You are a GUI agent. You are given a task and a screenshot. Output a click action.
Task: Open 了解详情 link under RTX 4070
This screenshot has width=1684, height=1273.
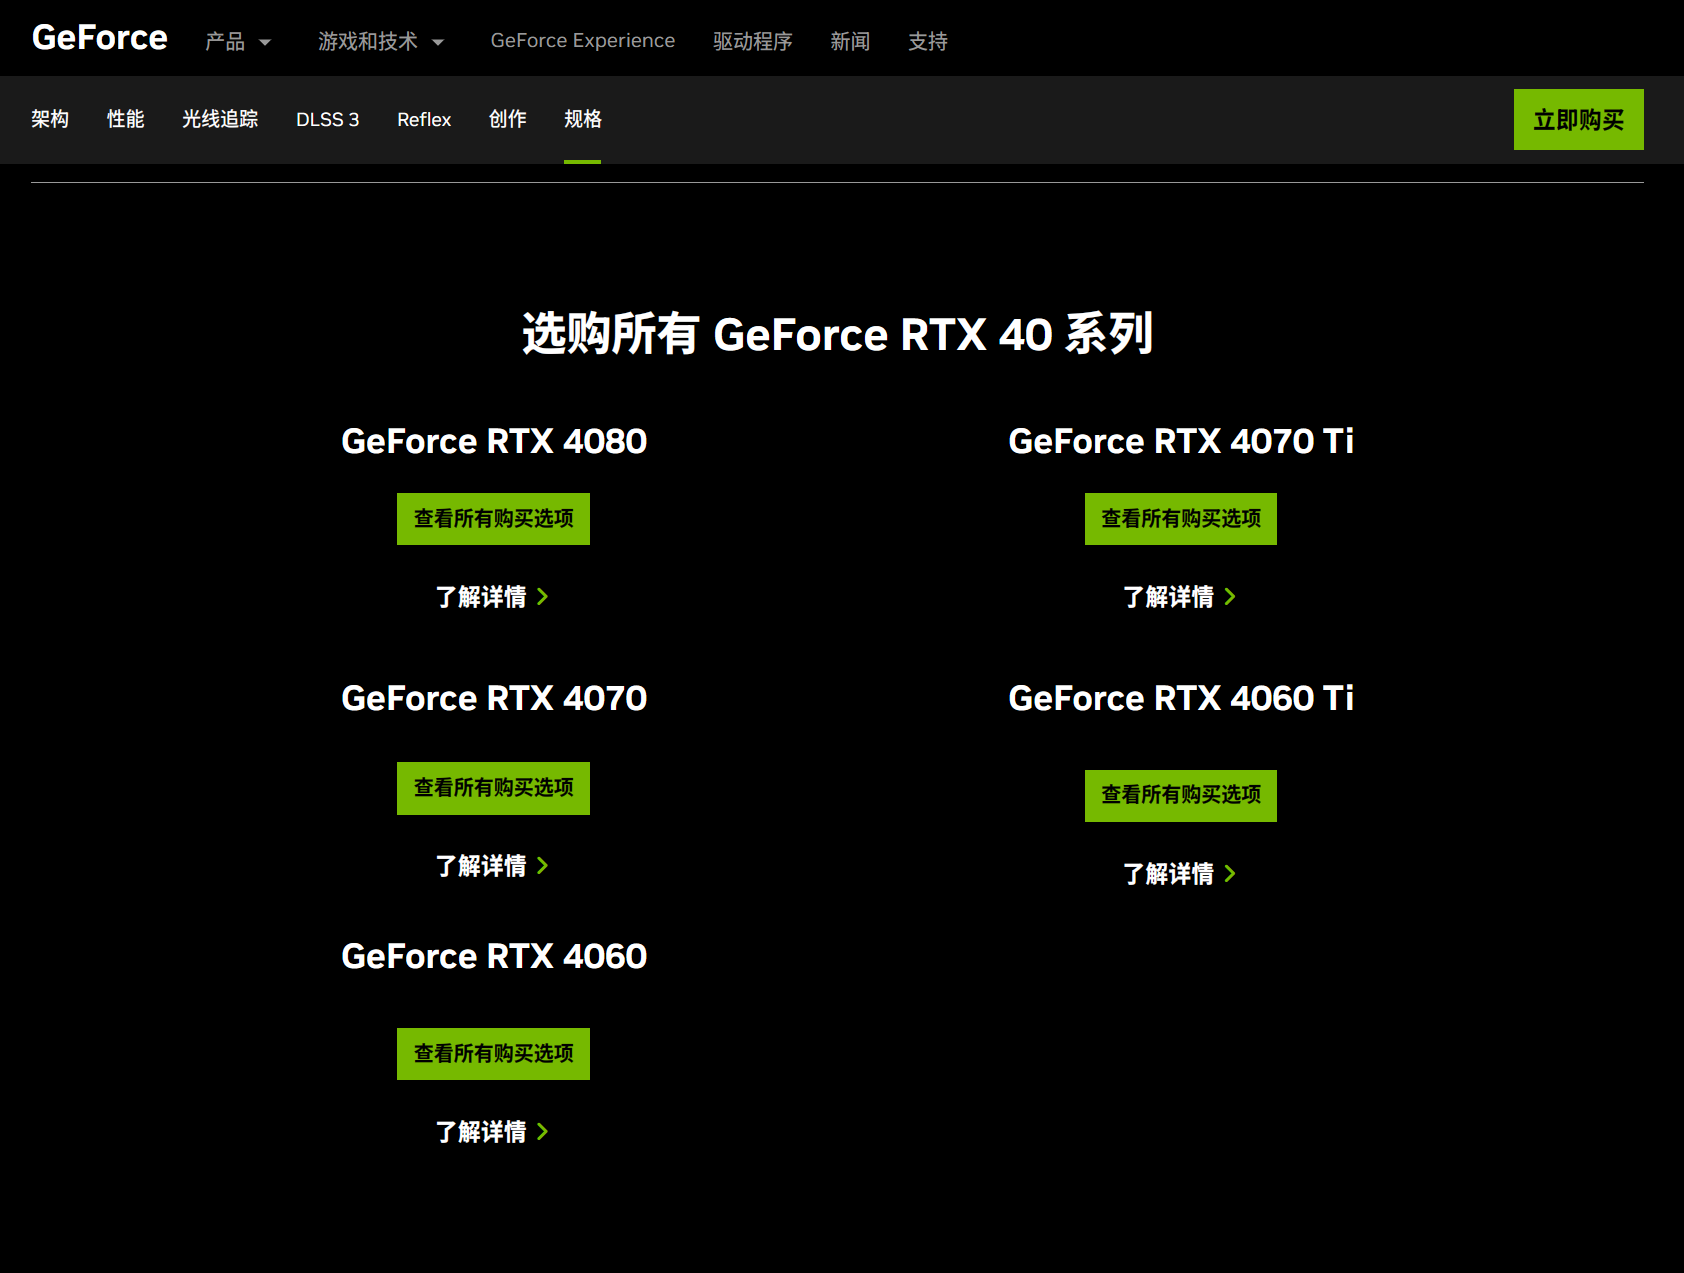coord(492,866)
